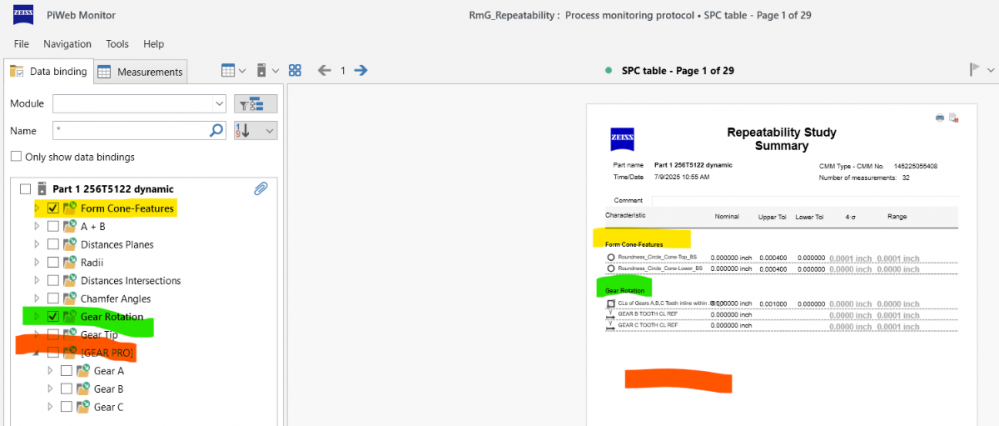The width and height of the screenshot is (999, 426).
Task: Click the Comment field in the report
Action: [x=805, y=201]
